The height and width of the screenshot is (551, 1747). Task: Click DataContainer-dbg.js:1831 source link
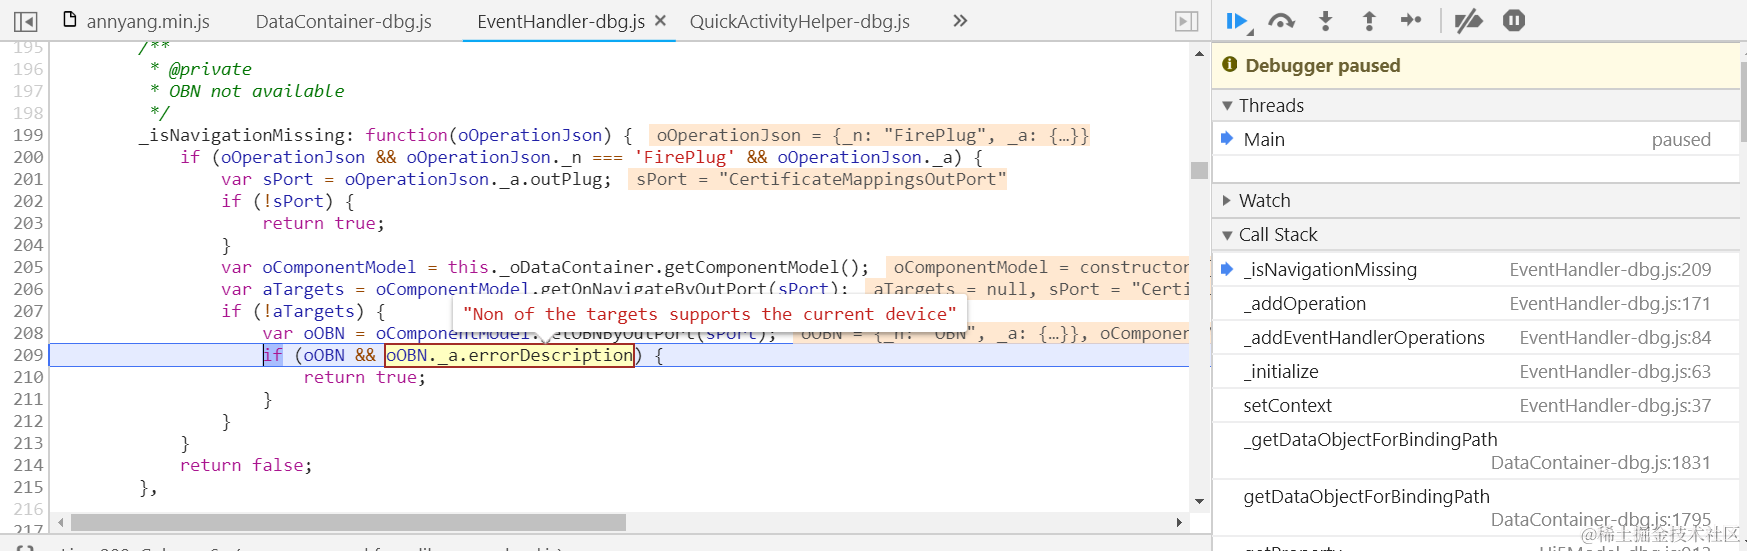point(1600,462)
